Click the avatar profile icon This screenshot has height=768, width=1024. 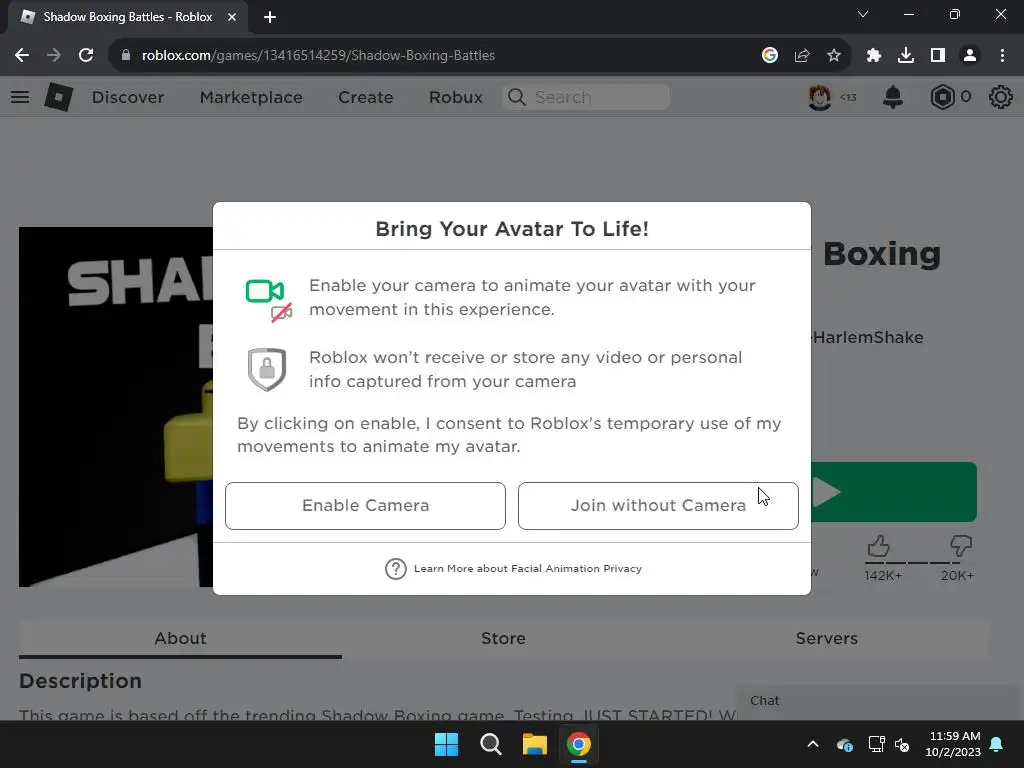820,97
